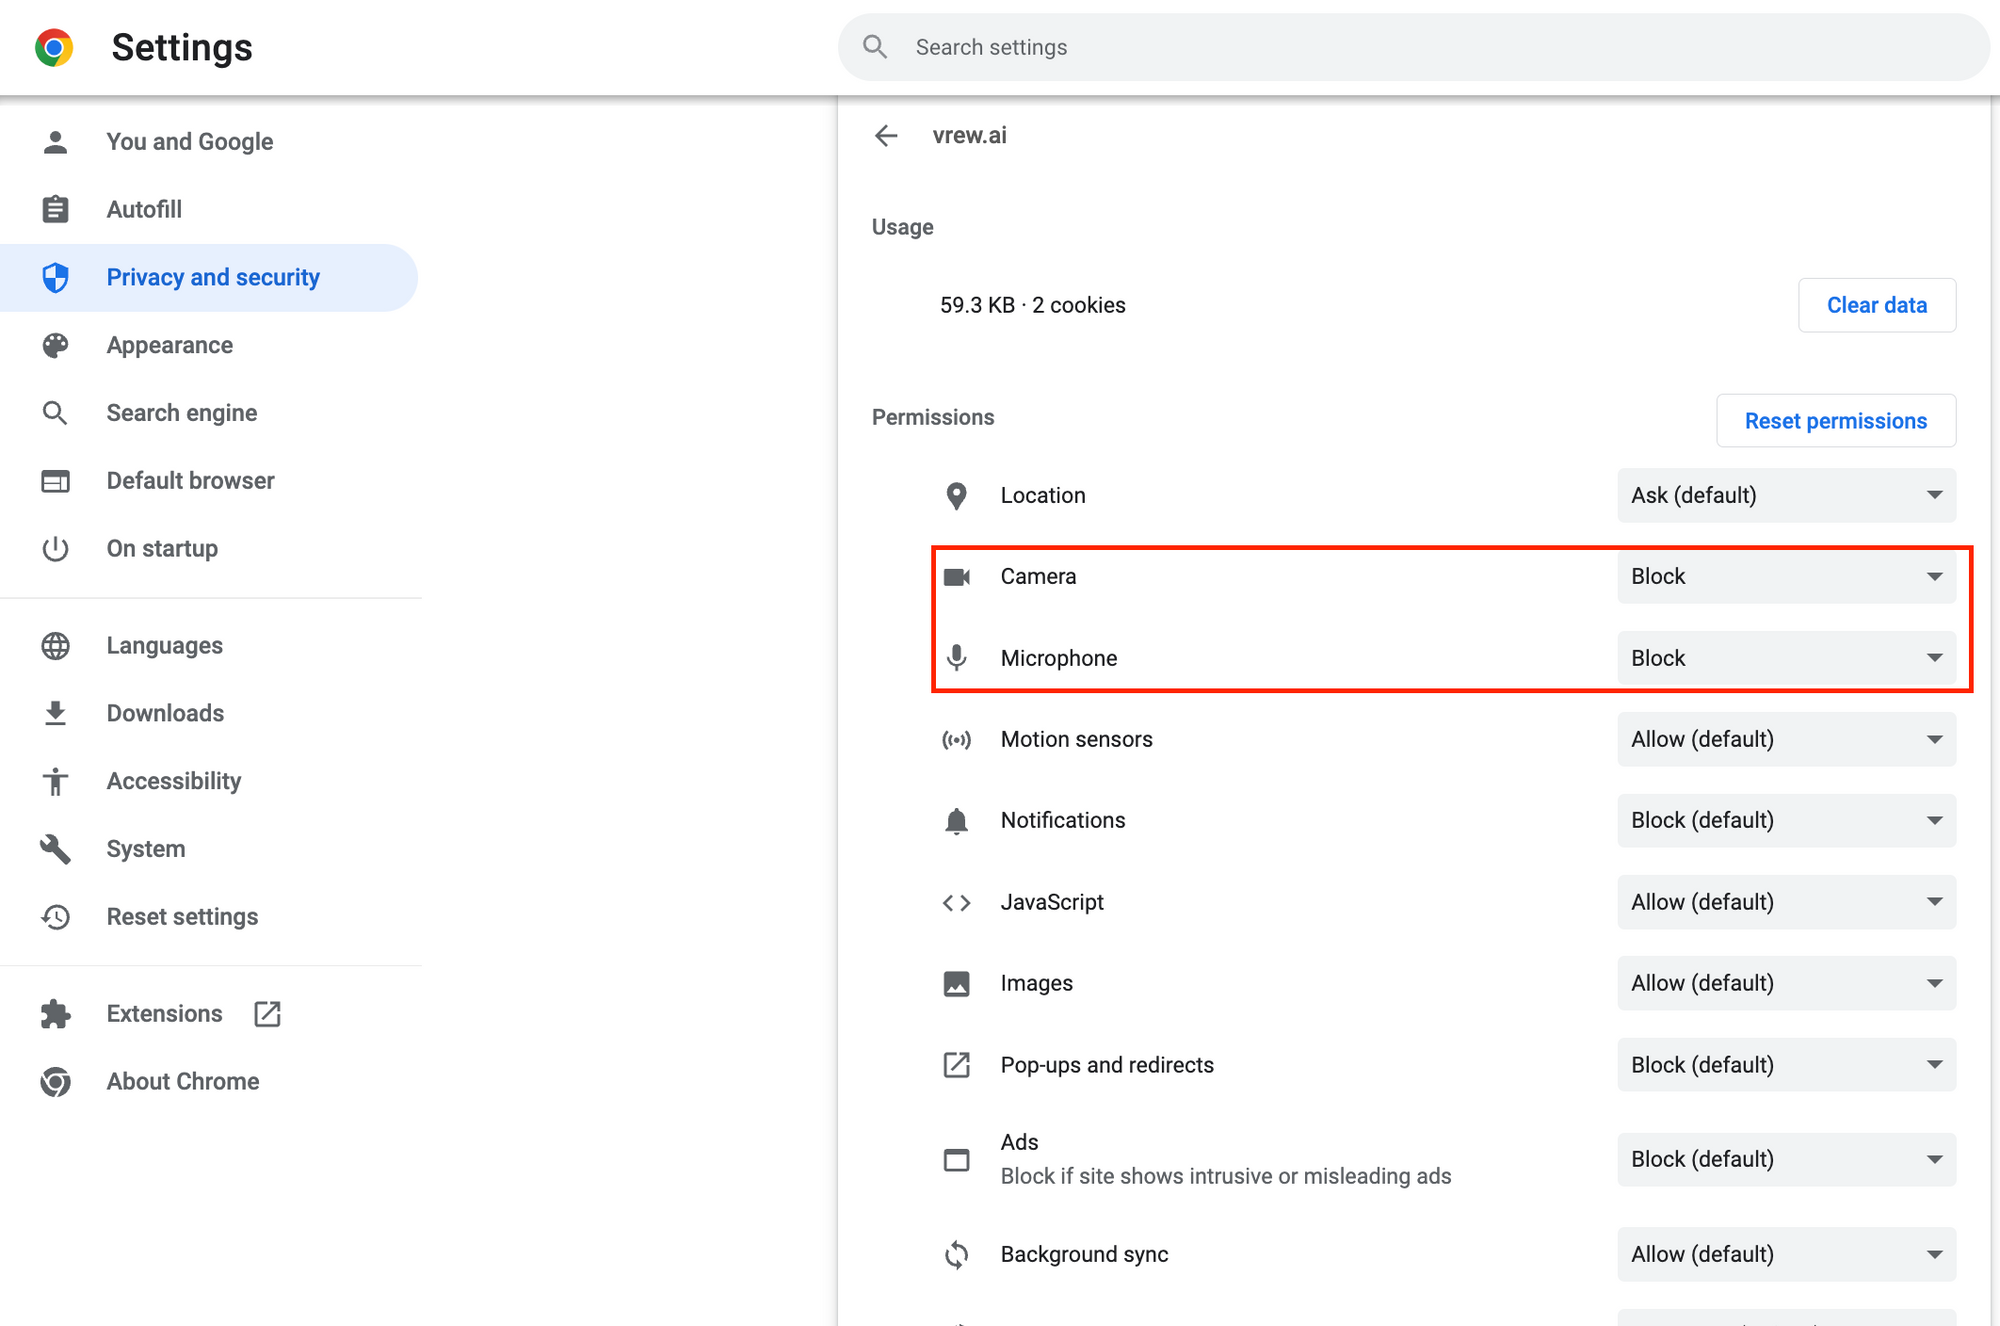Click the Reset permissions button

[1836, 421]
